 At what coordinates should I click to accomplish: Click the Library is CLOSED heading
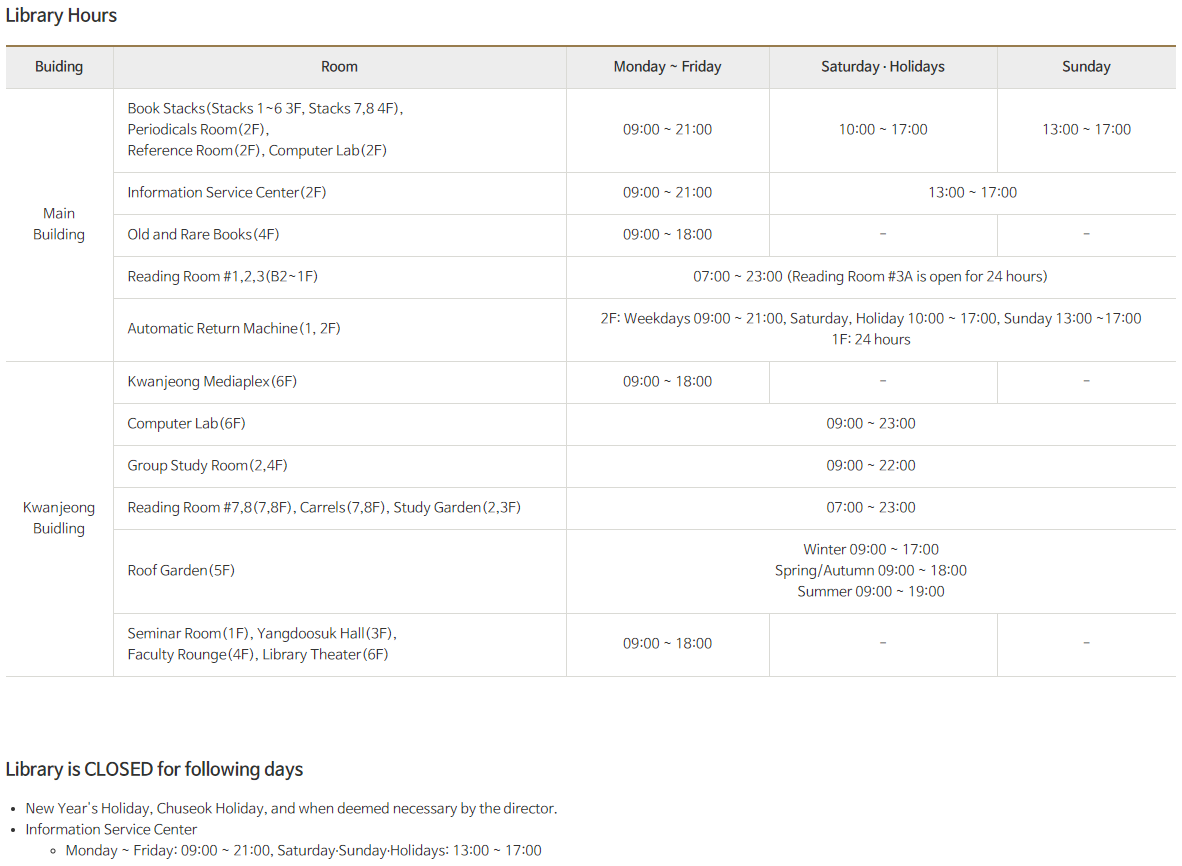click(x=154, y=769)
